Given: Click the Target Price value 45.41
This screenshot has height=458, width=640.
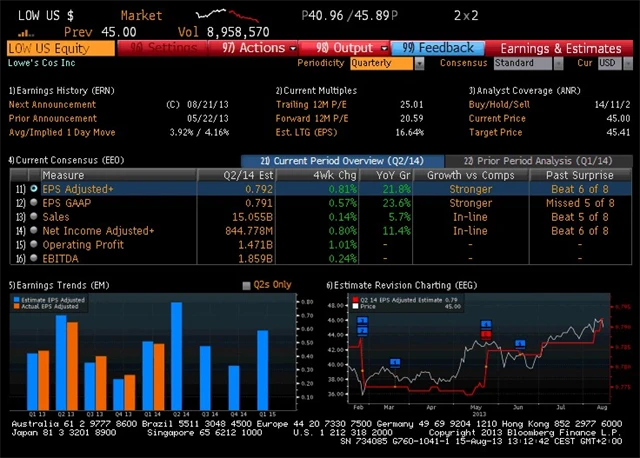Looking at the screenshot, I should 618,132.
